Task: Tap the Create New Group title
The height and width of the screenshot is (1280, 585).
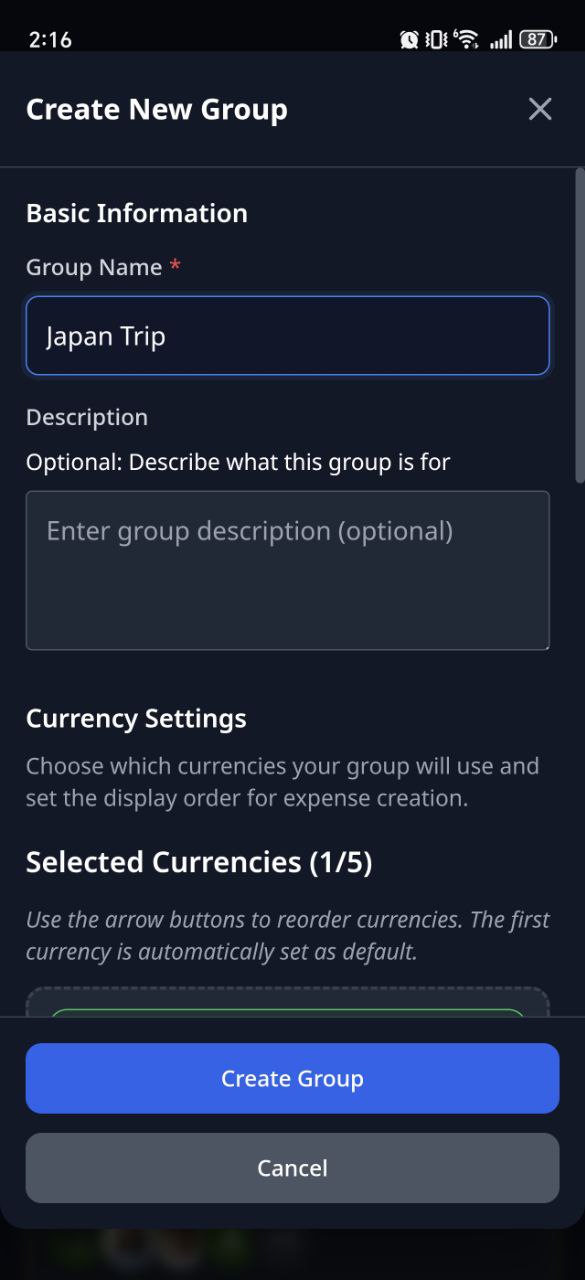Action: [156, 109]
